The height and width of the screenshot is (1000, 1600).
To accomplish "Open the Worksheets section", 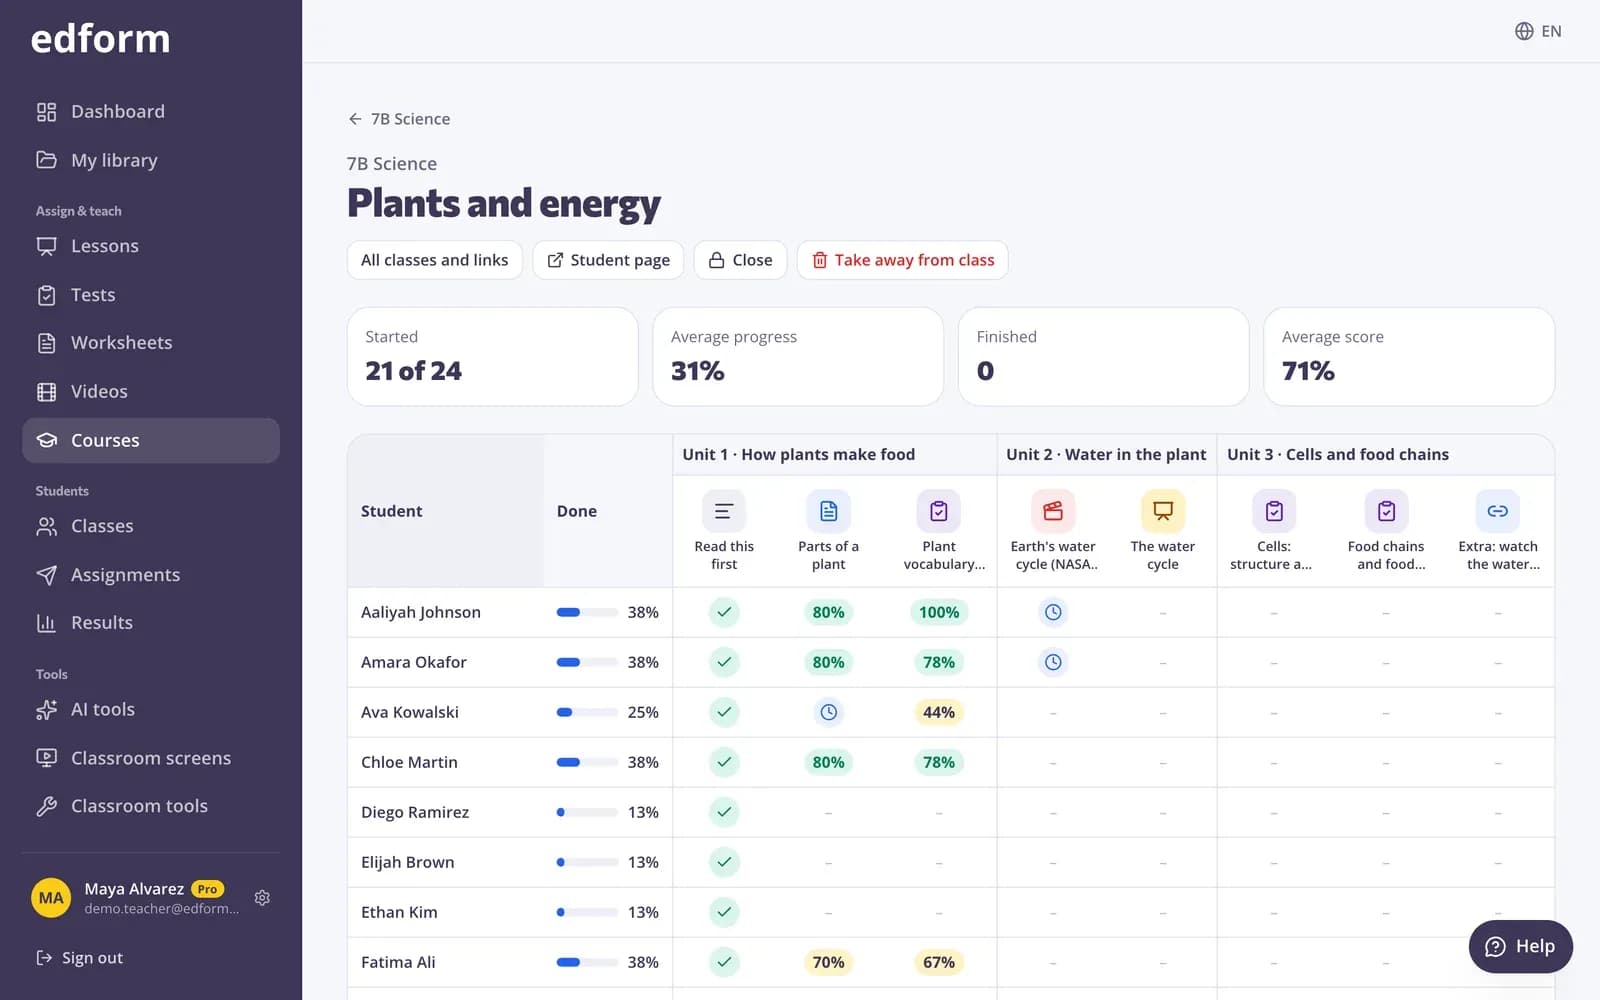I will (151, 343).
